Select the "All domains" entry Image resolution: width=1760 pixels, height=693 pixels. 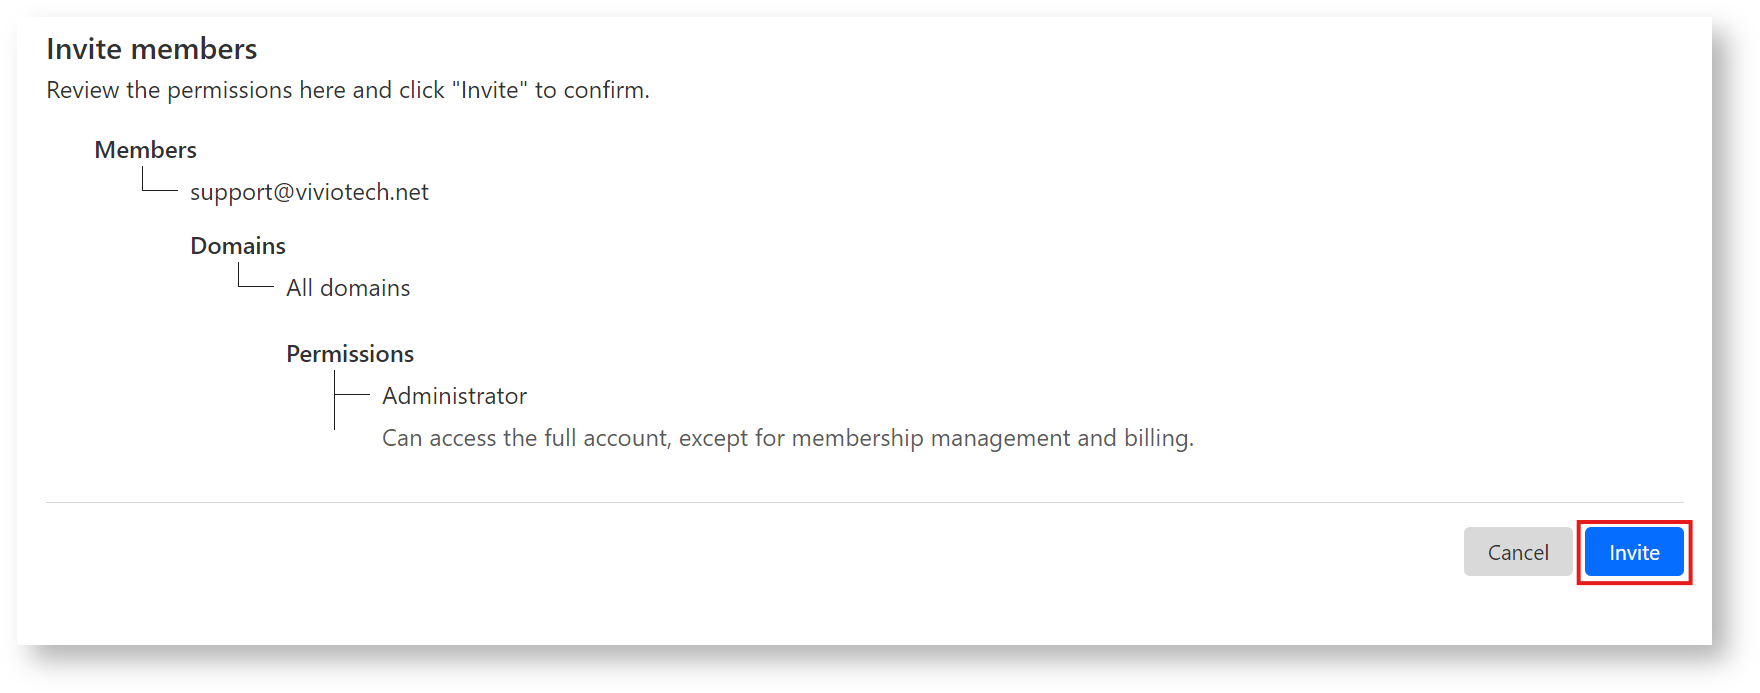click(348, 288)
